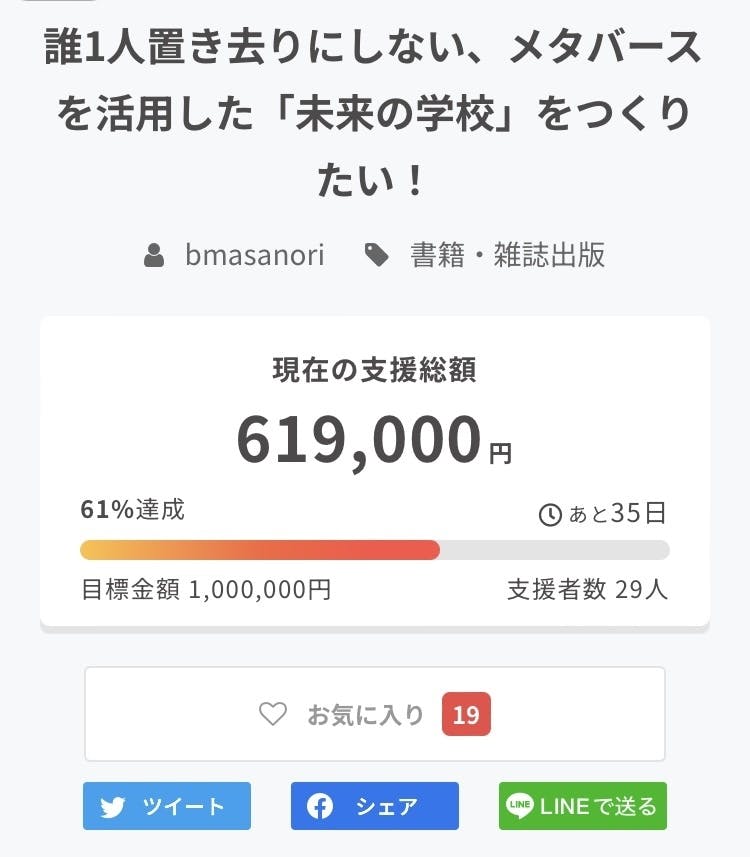Click the 61%達成 achievement label
Viewport: 750px width, 857px height.
coord(132,510)
